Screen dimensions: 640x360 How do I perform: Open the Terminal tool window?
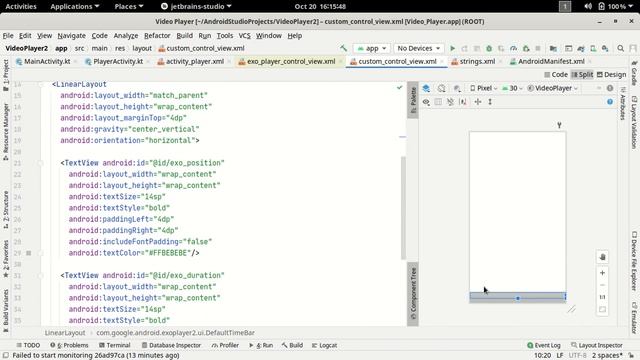pyautogui.click(x=115, y=345)
